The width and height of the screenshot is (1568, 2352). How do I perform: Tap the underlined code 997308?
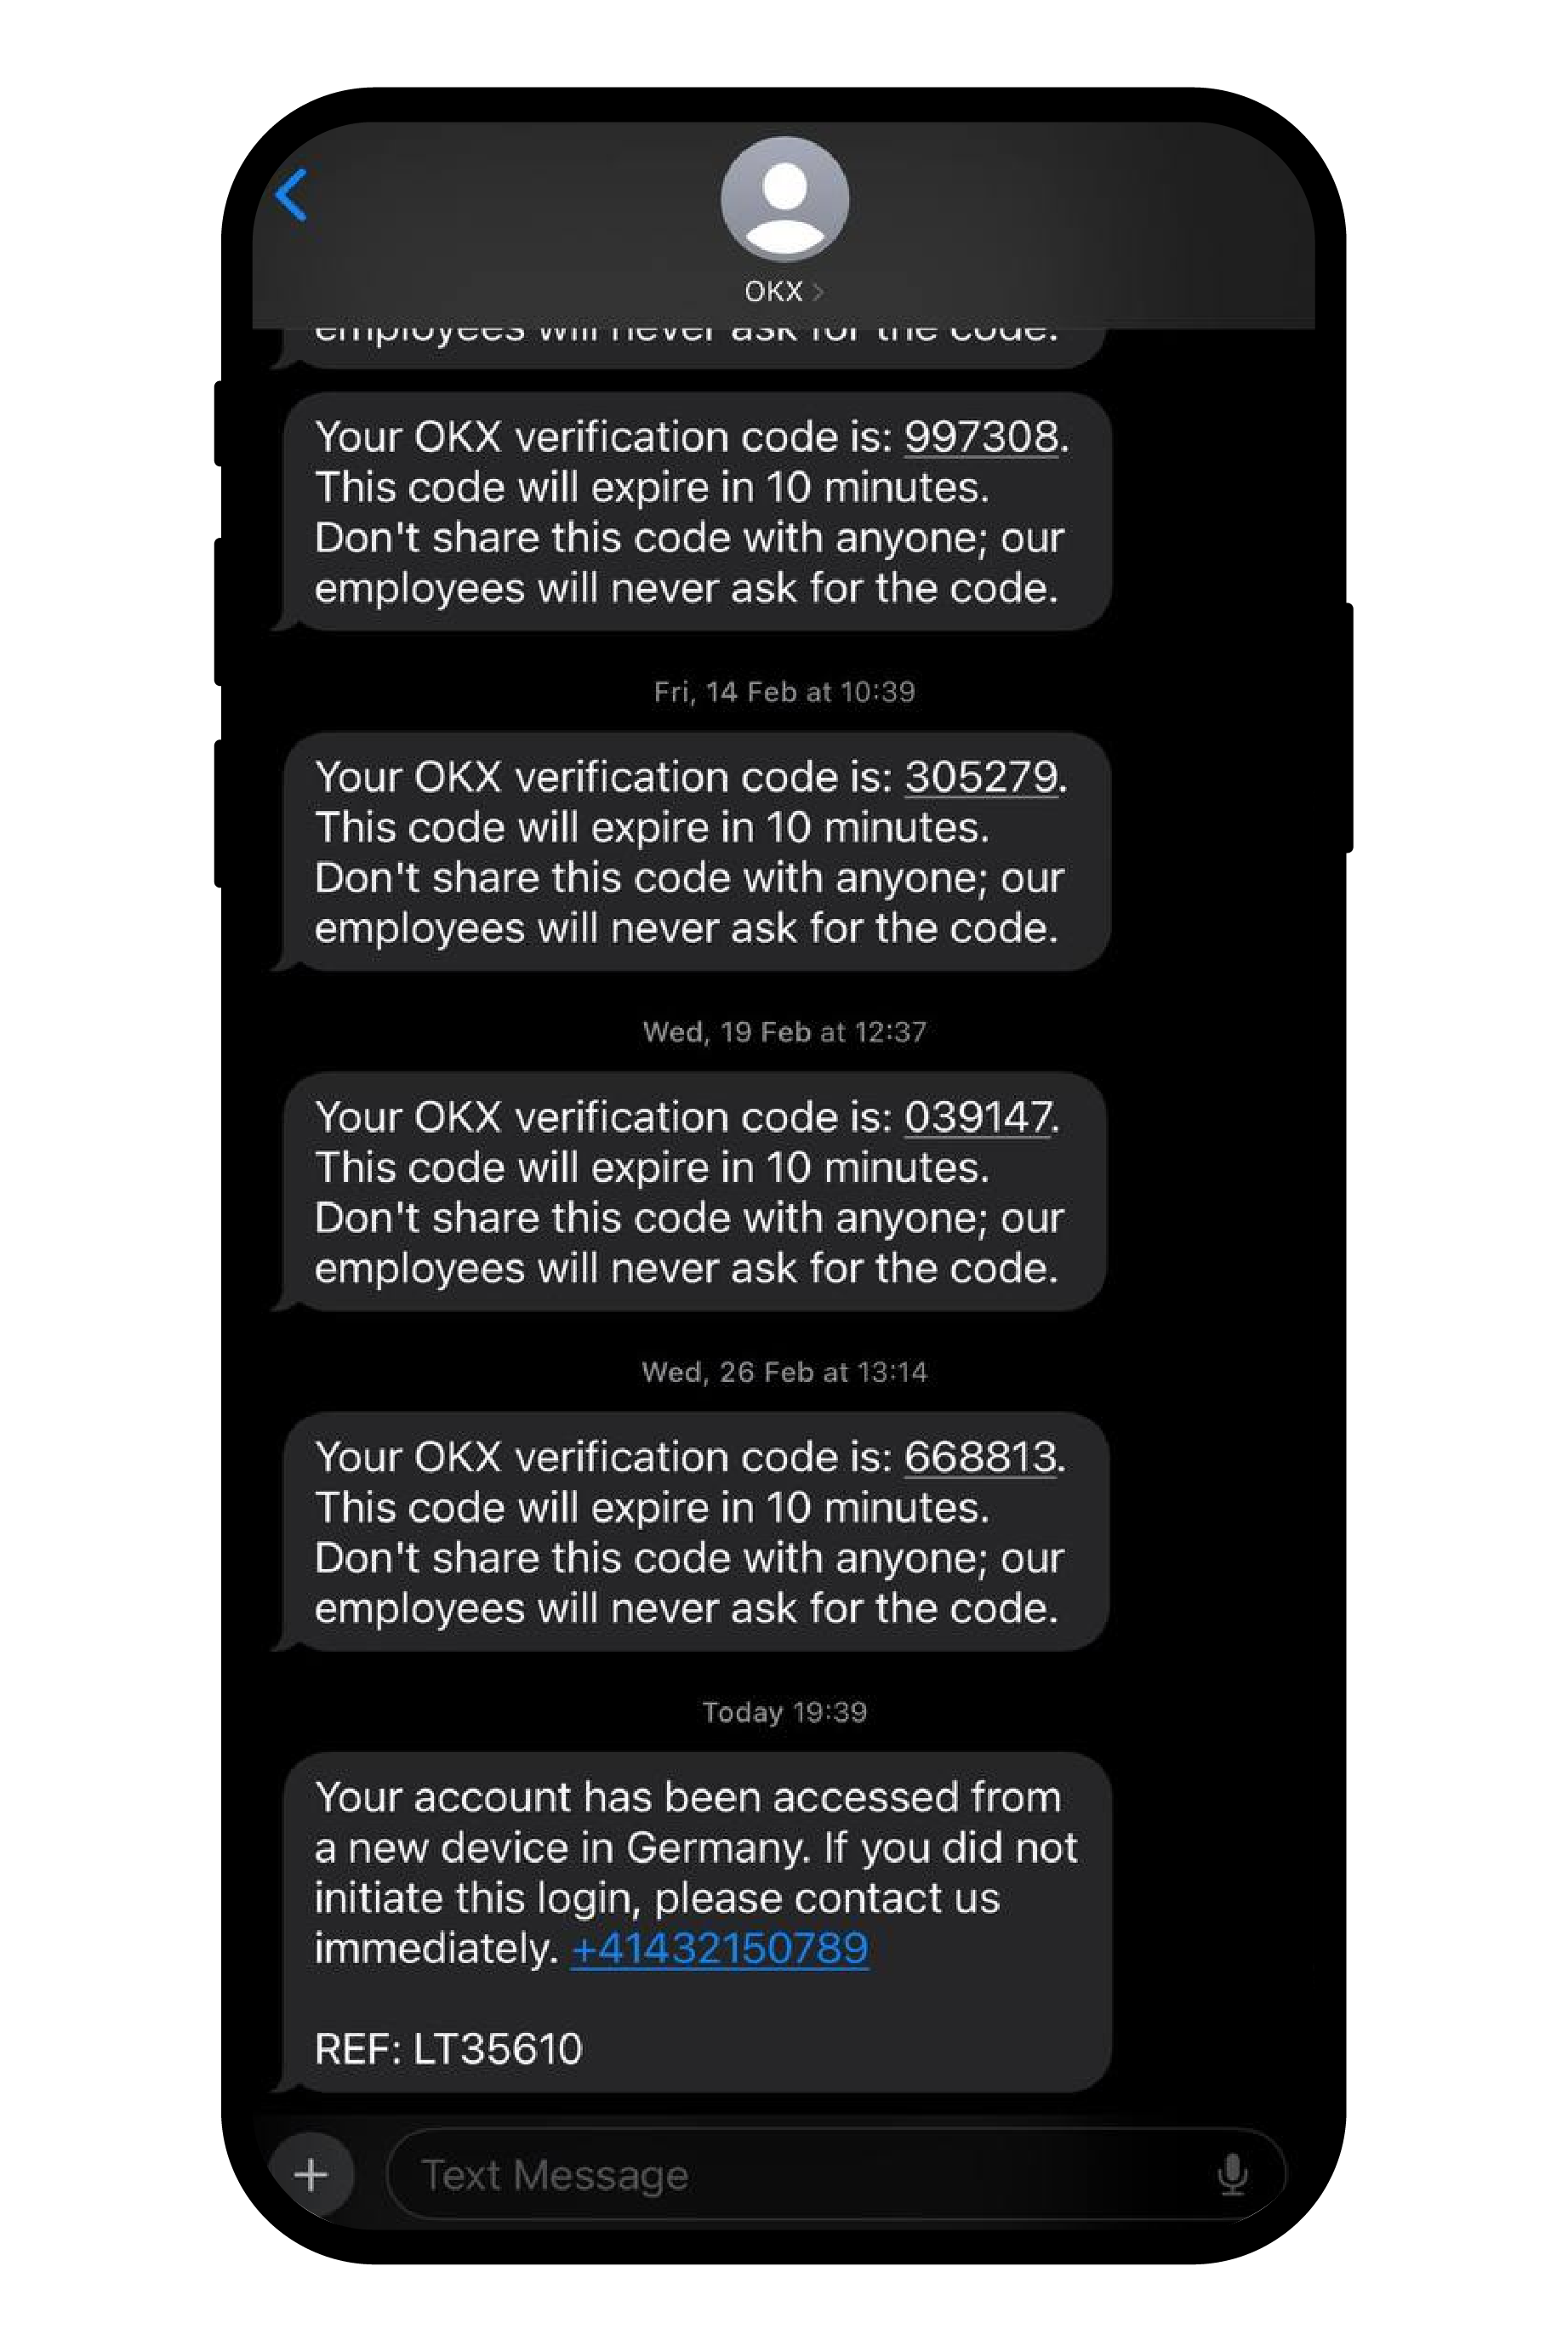point(981,437)
